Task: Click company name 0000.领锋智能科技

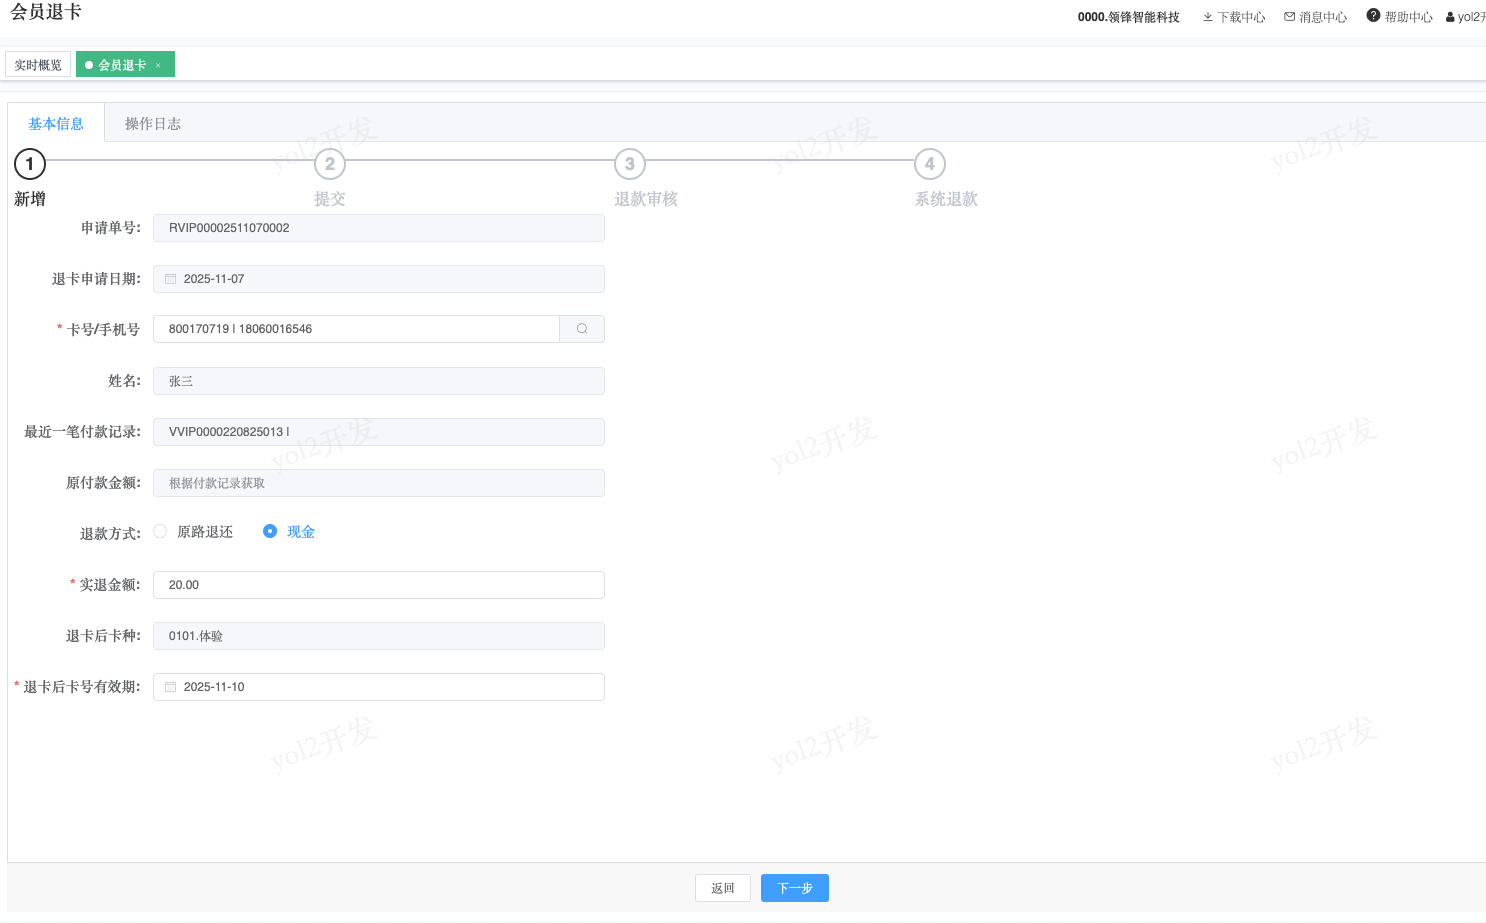Action: [x=1129, y=17]
